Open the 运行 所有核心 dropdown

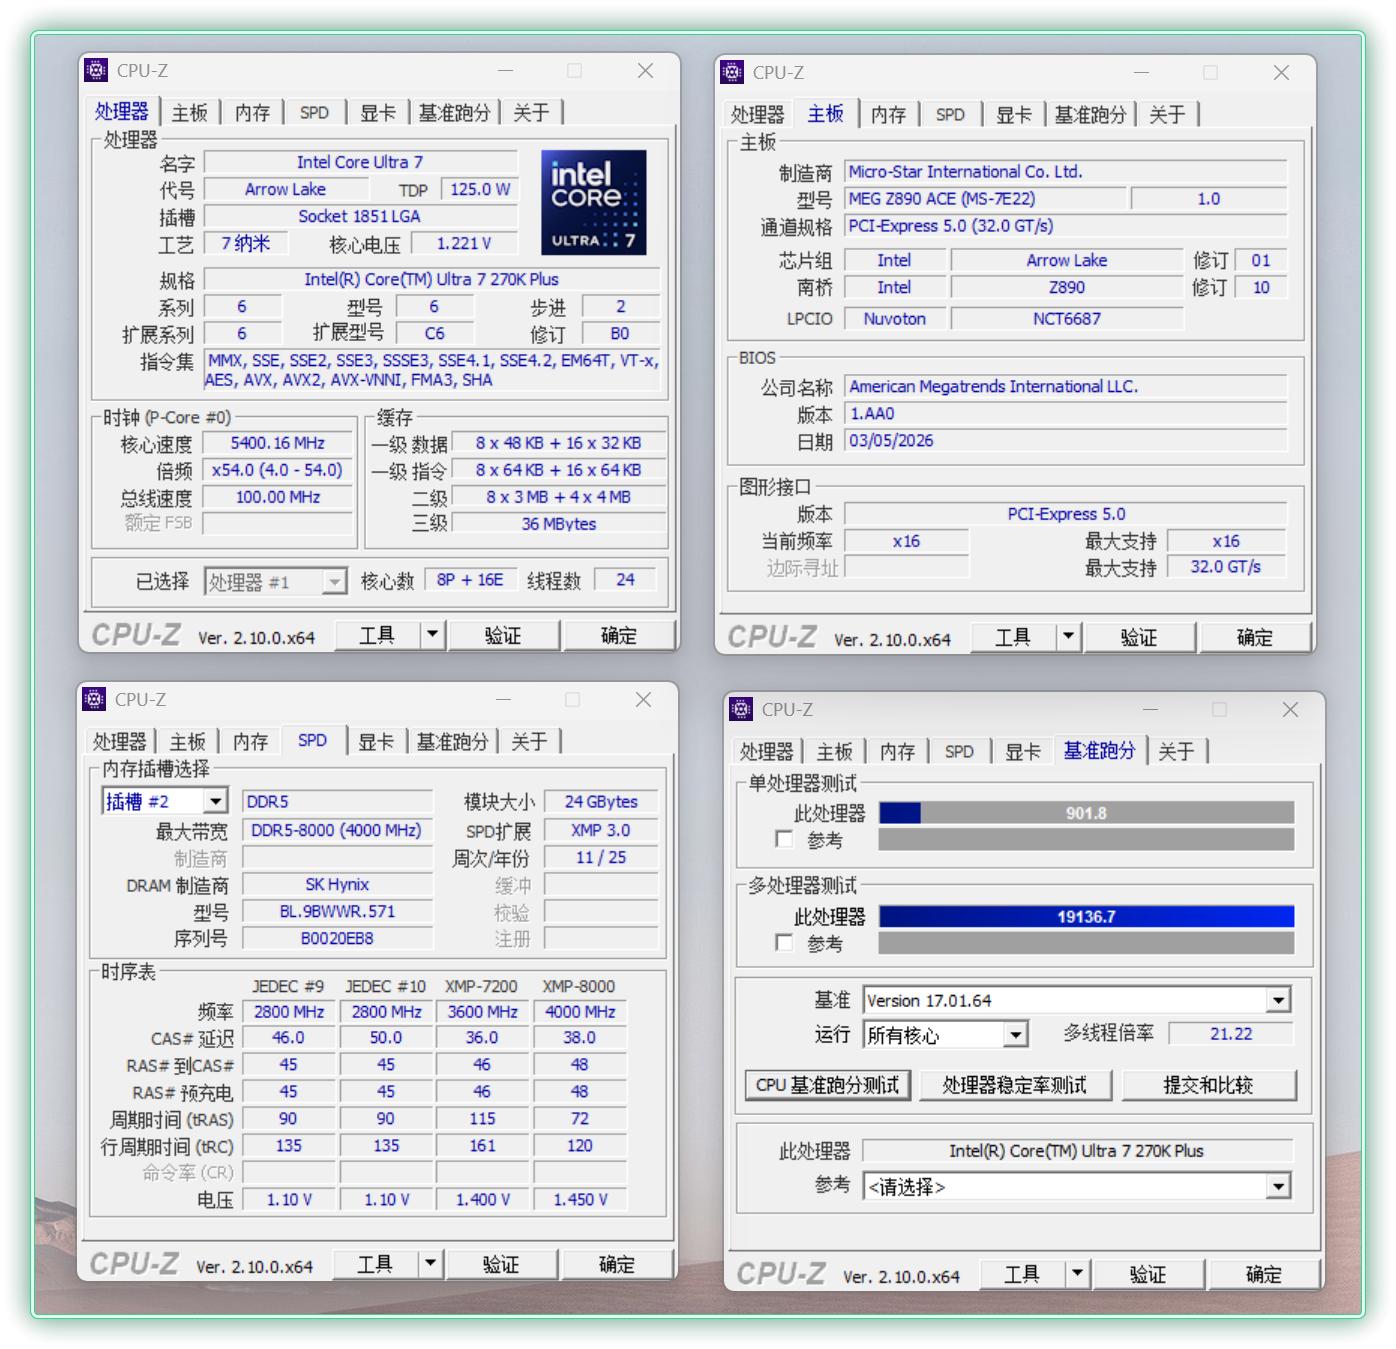945,1034
